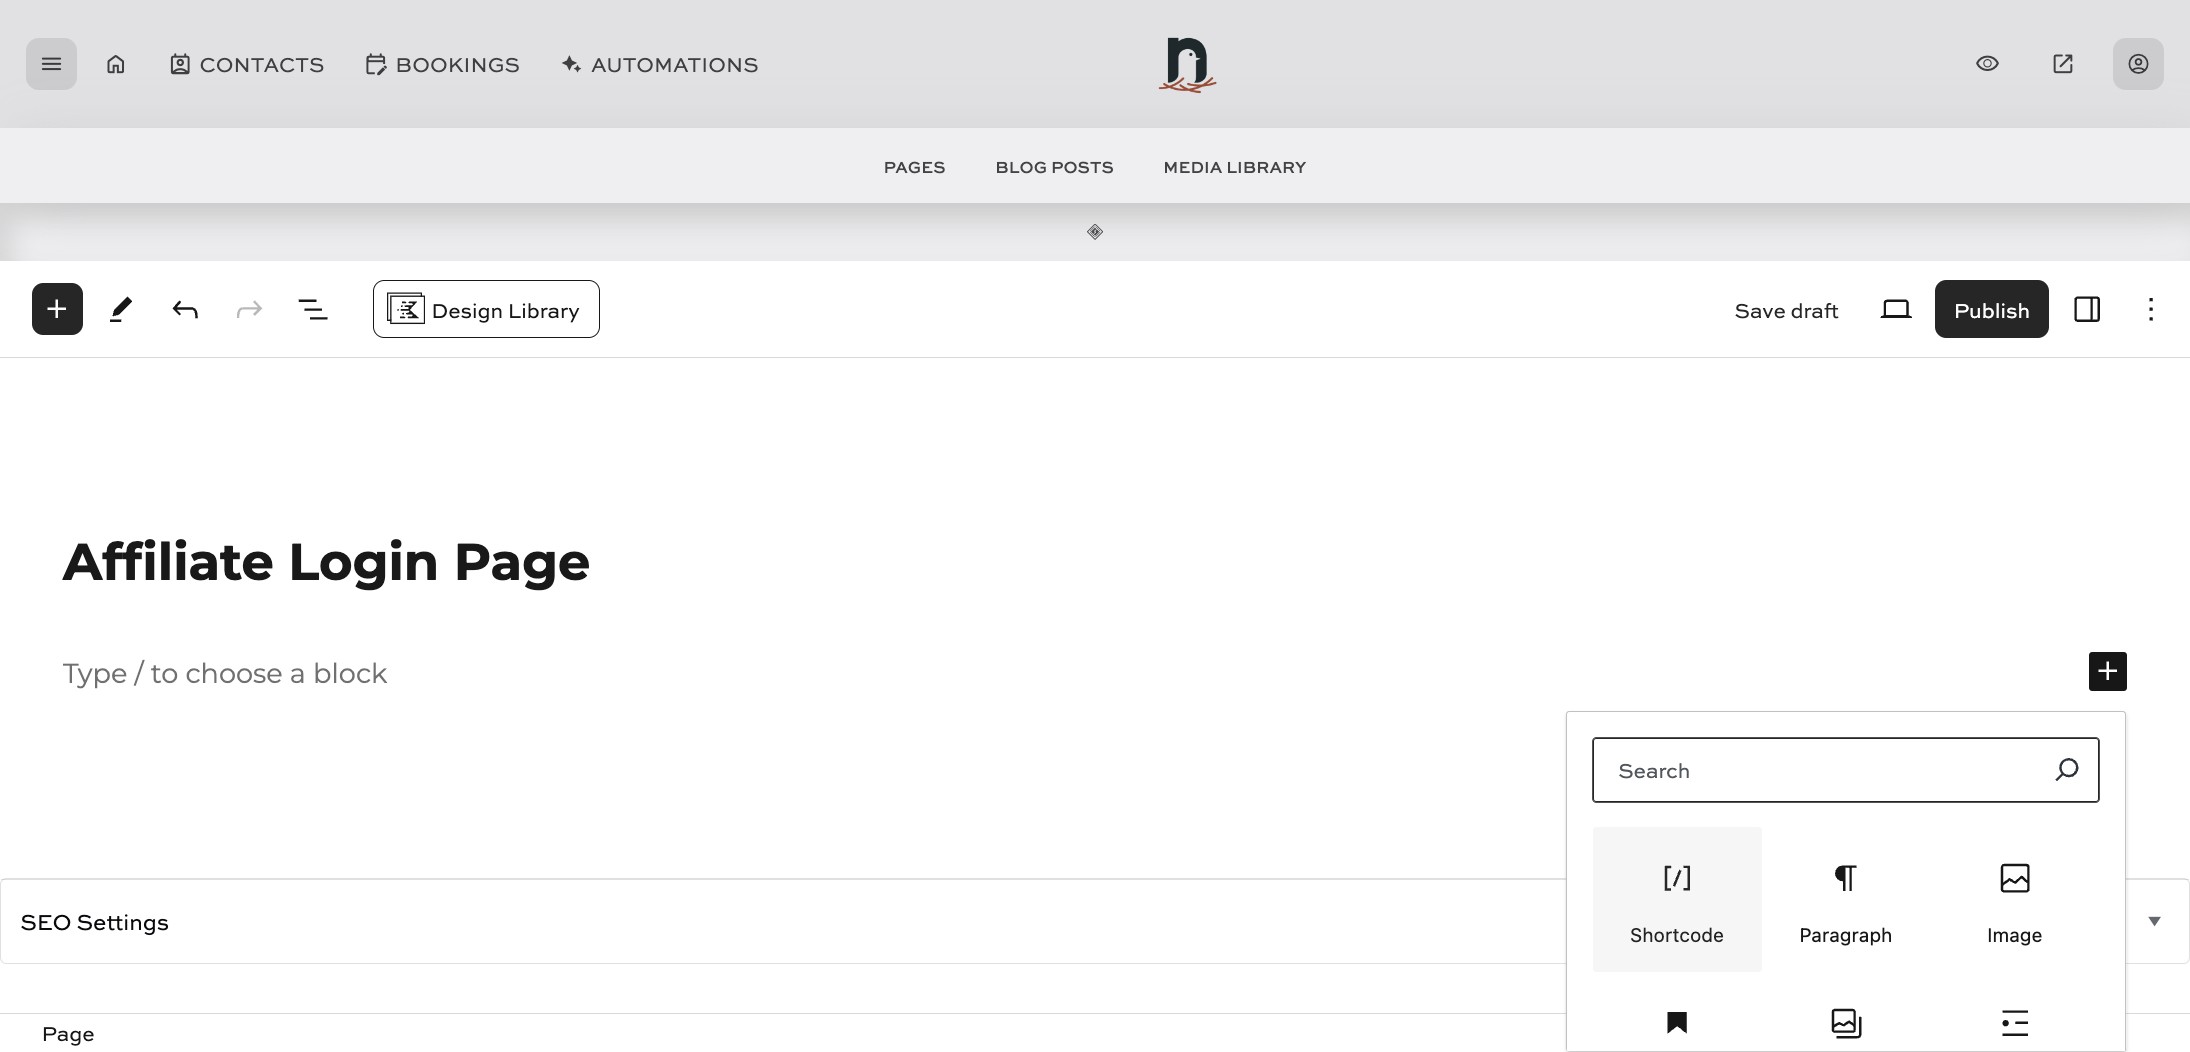Viewport: 2190px width, 1052px height.
Task: Open the block inserter plus icon
Action: coord(56,308)
